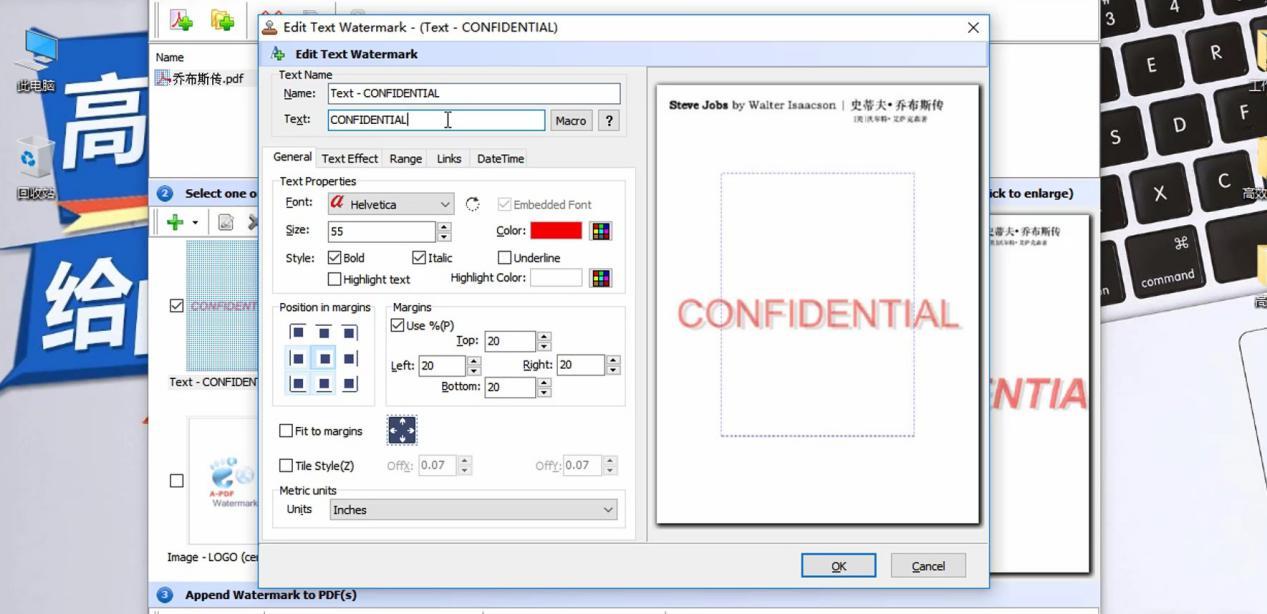Set position to bottom-right in margins
Viewport: 1267px width, 614px height.
(349, 383)
